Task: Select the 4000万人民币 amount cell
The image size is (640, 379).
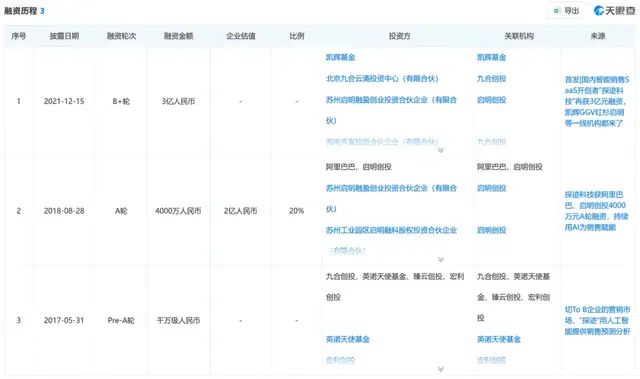Action: point(178,211)
